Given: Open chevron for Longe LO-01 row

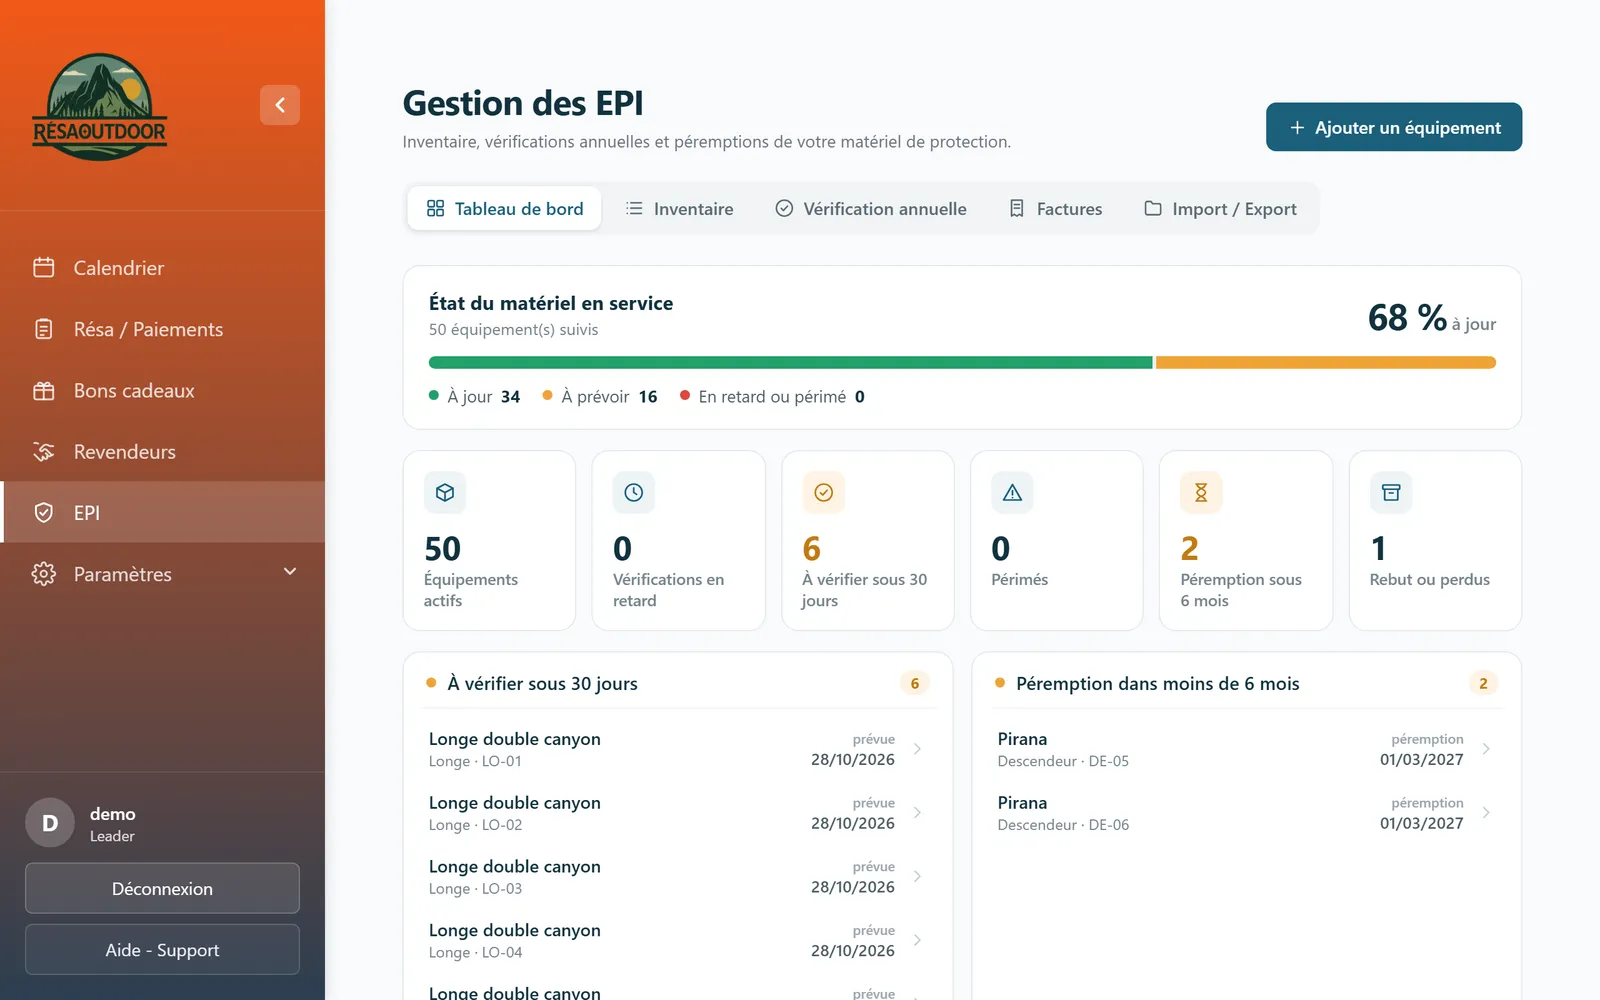Looking at the screenshot, I should pyautogui.click(x=917, y=749).
